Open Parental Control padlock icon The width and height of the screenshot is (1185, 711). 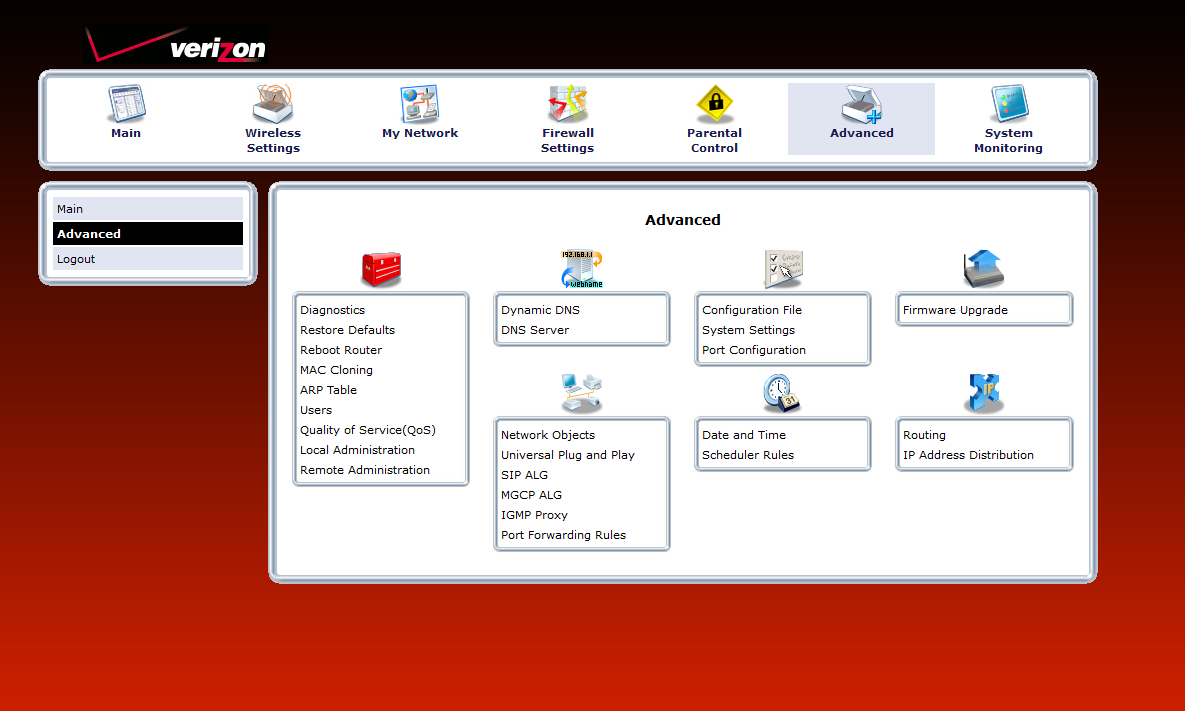coord(714,104)
